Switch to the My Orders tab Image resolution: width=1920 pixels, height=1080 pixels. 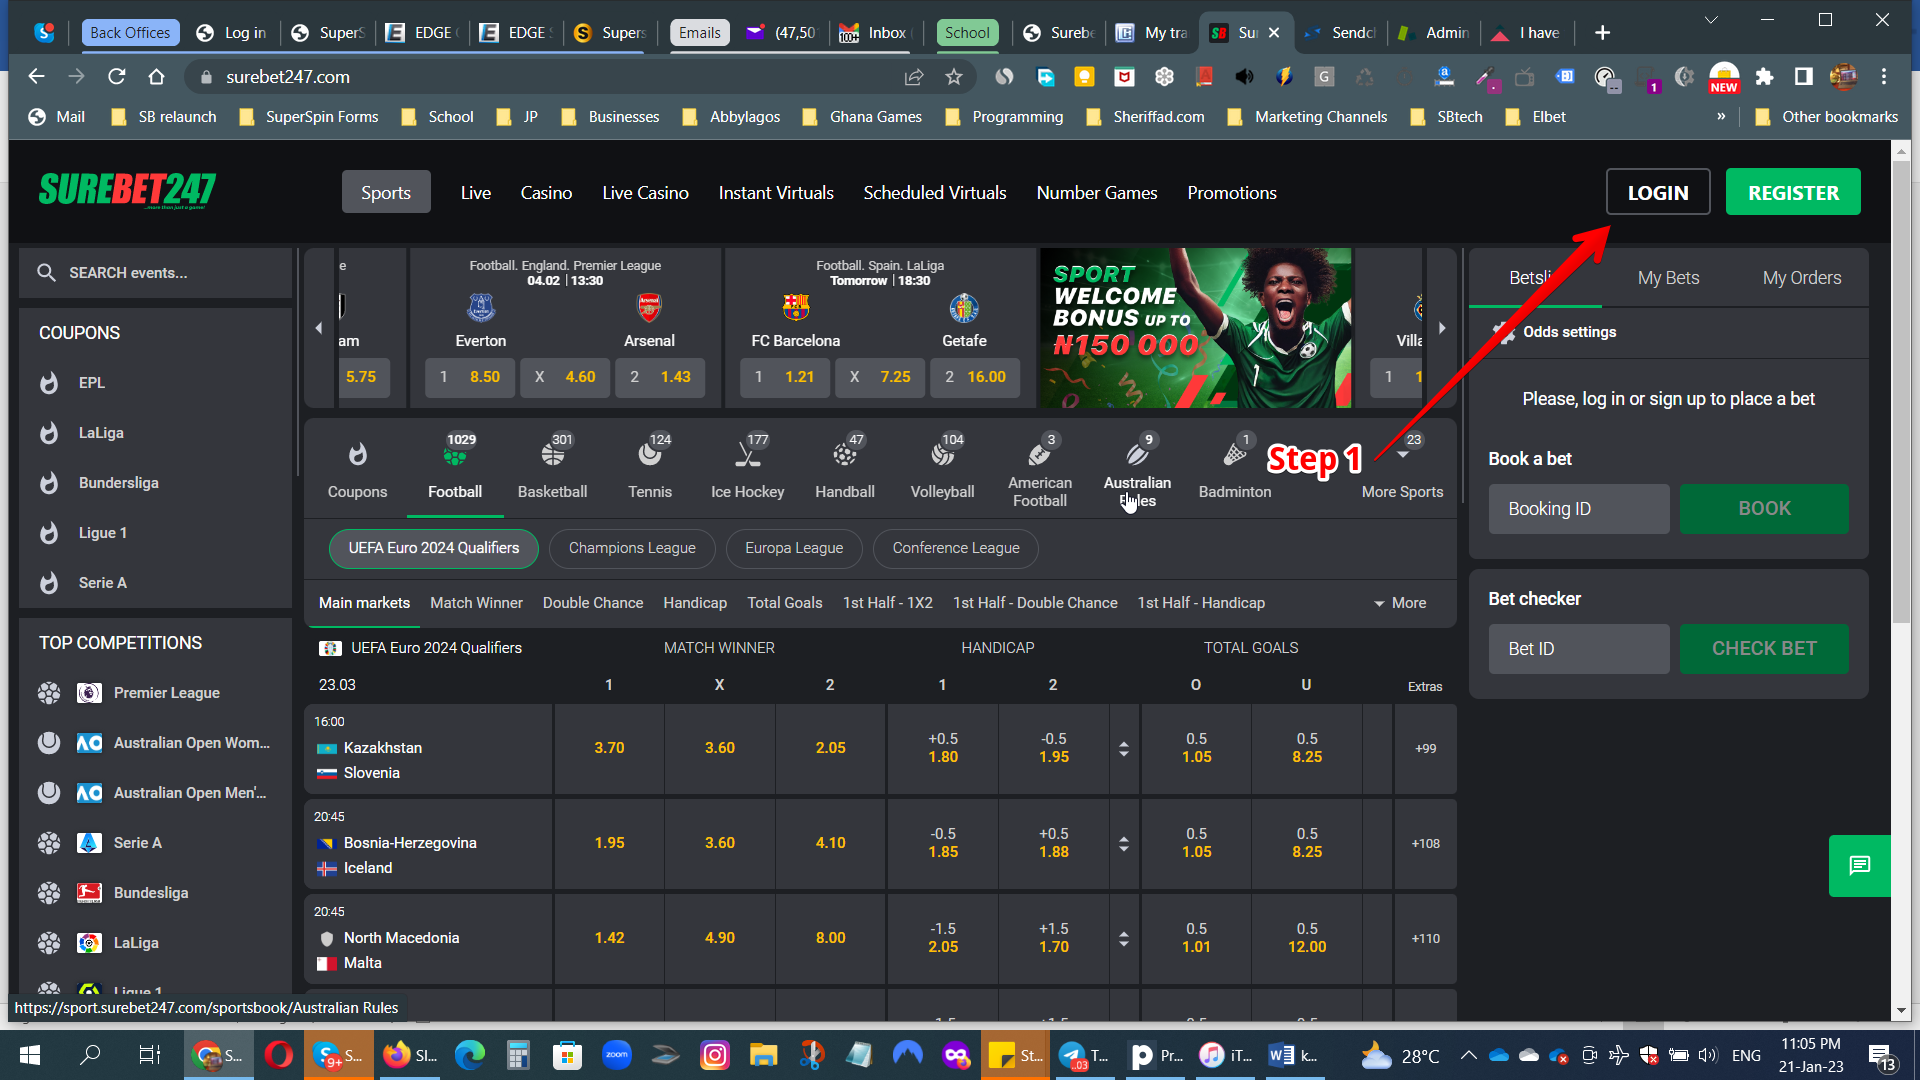[1801, 278]
